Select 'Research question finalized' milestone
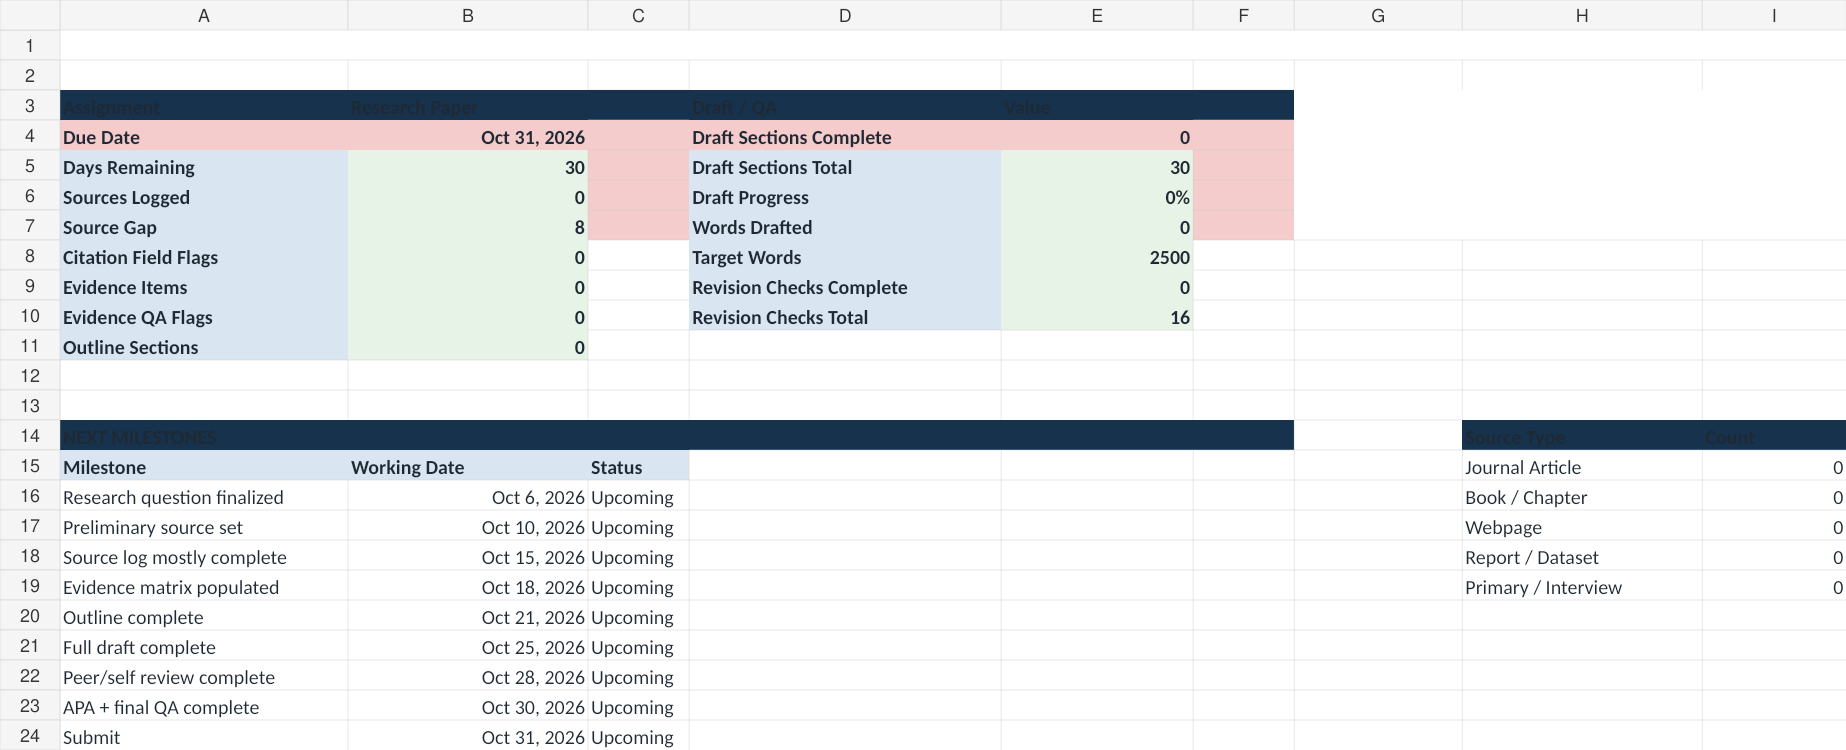The height and width of the screenshot is (750, 1846). (204, 497)
